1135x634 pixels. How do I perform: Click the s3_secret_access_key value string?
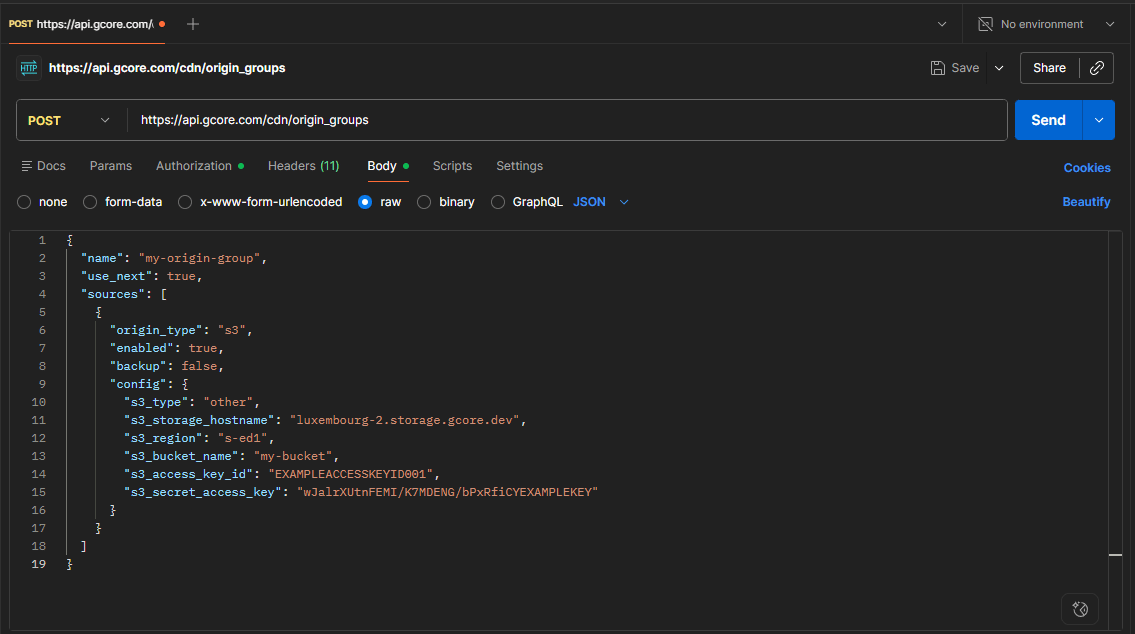click(447, 492)
